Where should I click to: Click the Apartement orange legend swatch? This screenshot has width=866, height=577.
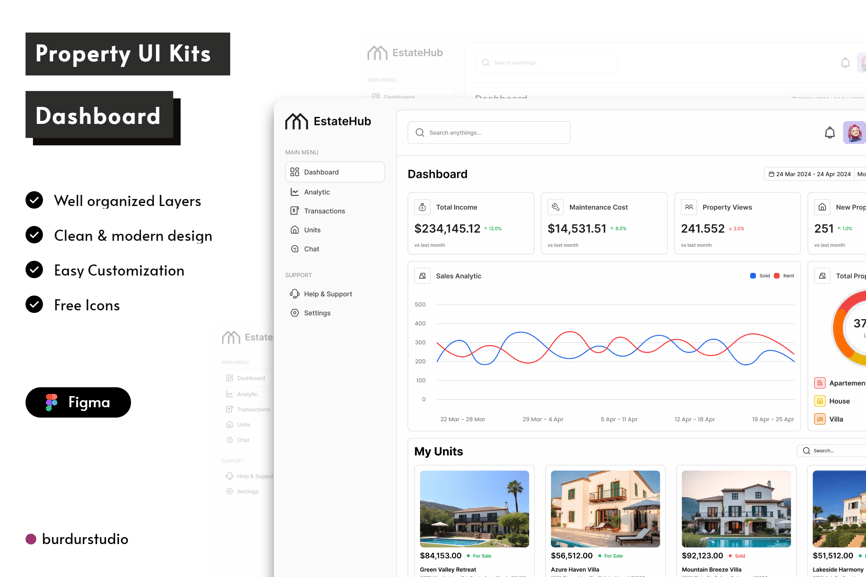pyautogui.click(x=819, y=383)
